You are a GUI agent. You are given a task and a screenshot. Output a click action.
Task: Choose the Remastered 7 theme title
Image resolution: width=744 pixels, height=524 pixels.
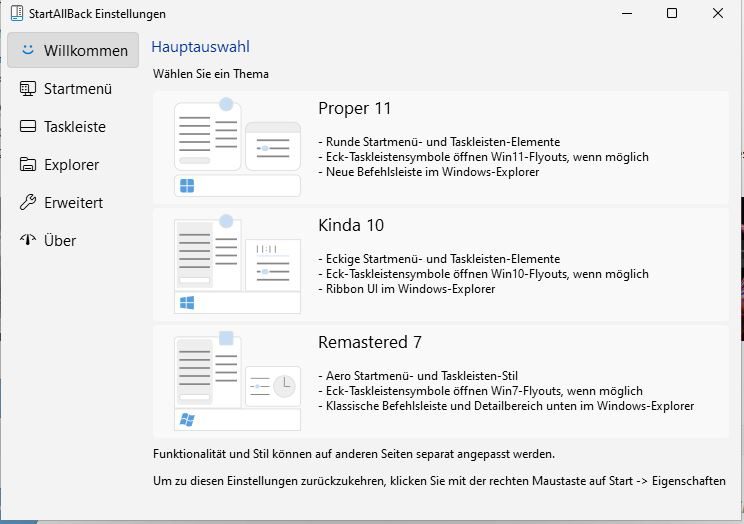[370, 342]
